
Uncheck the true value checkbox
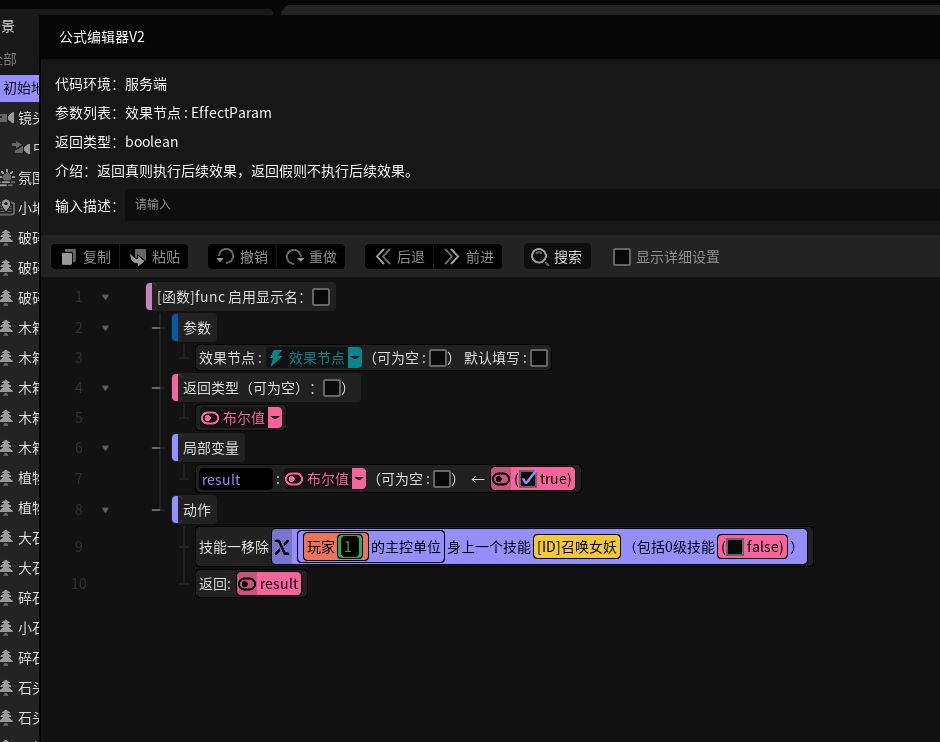click(528, 478)
